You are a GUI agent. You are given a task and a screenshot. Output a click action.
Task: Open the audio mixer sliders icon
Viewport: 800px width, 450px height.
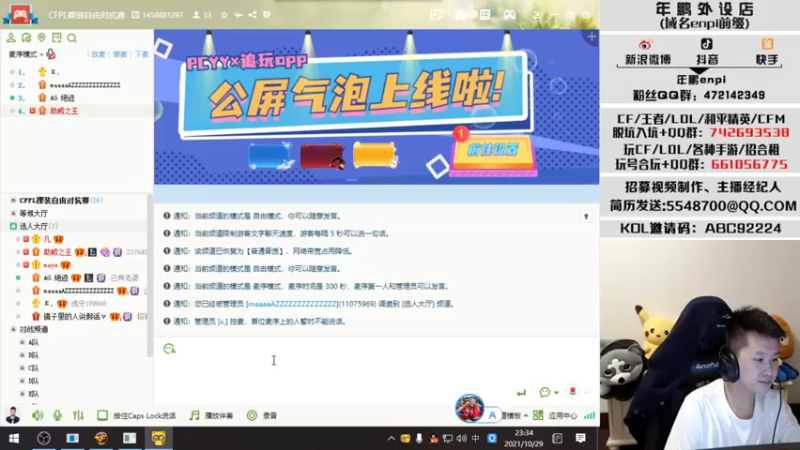[78, 415]
